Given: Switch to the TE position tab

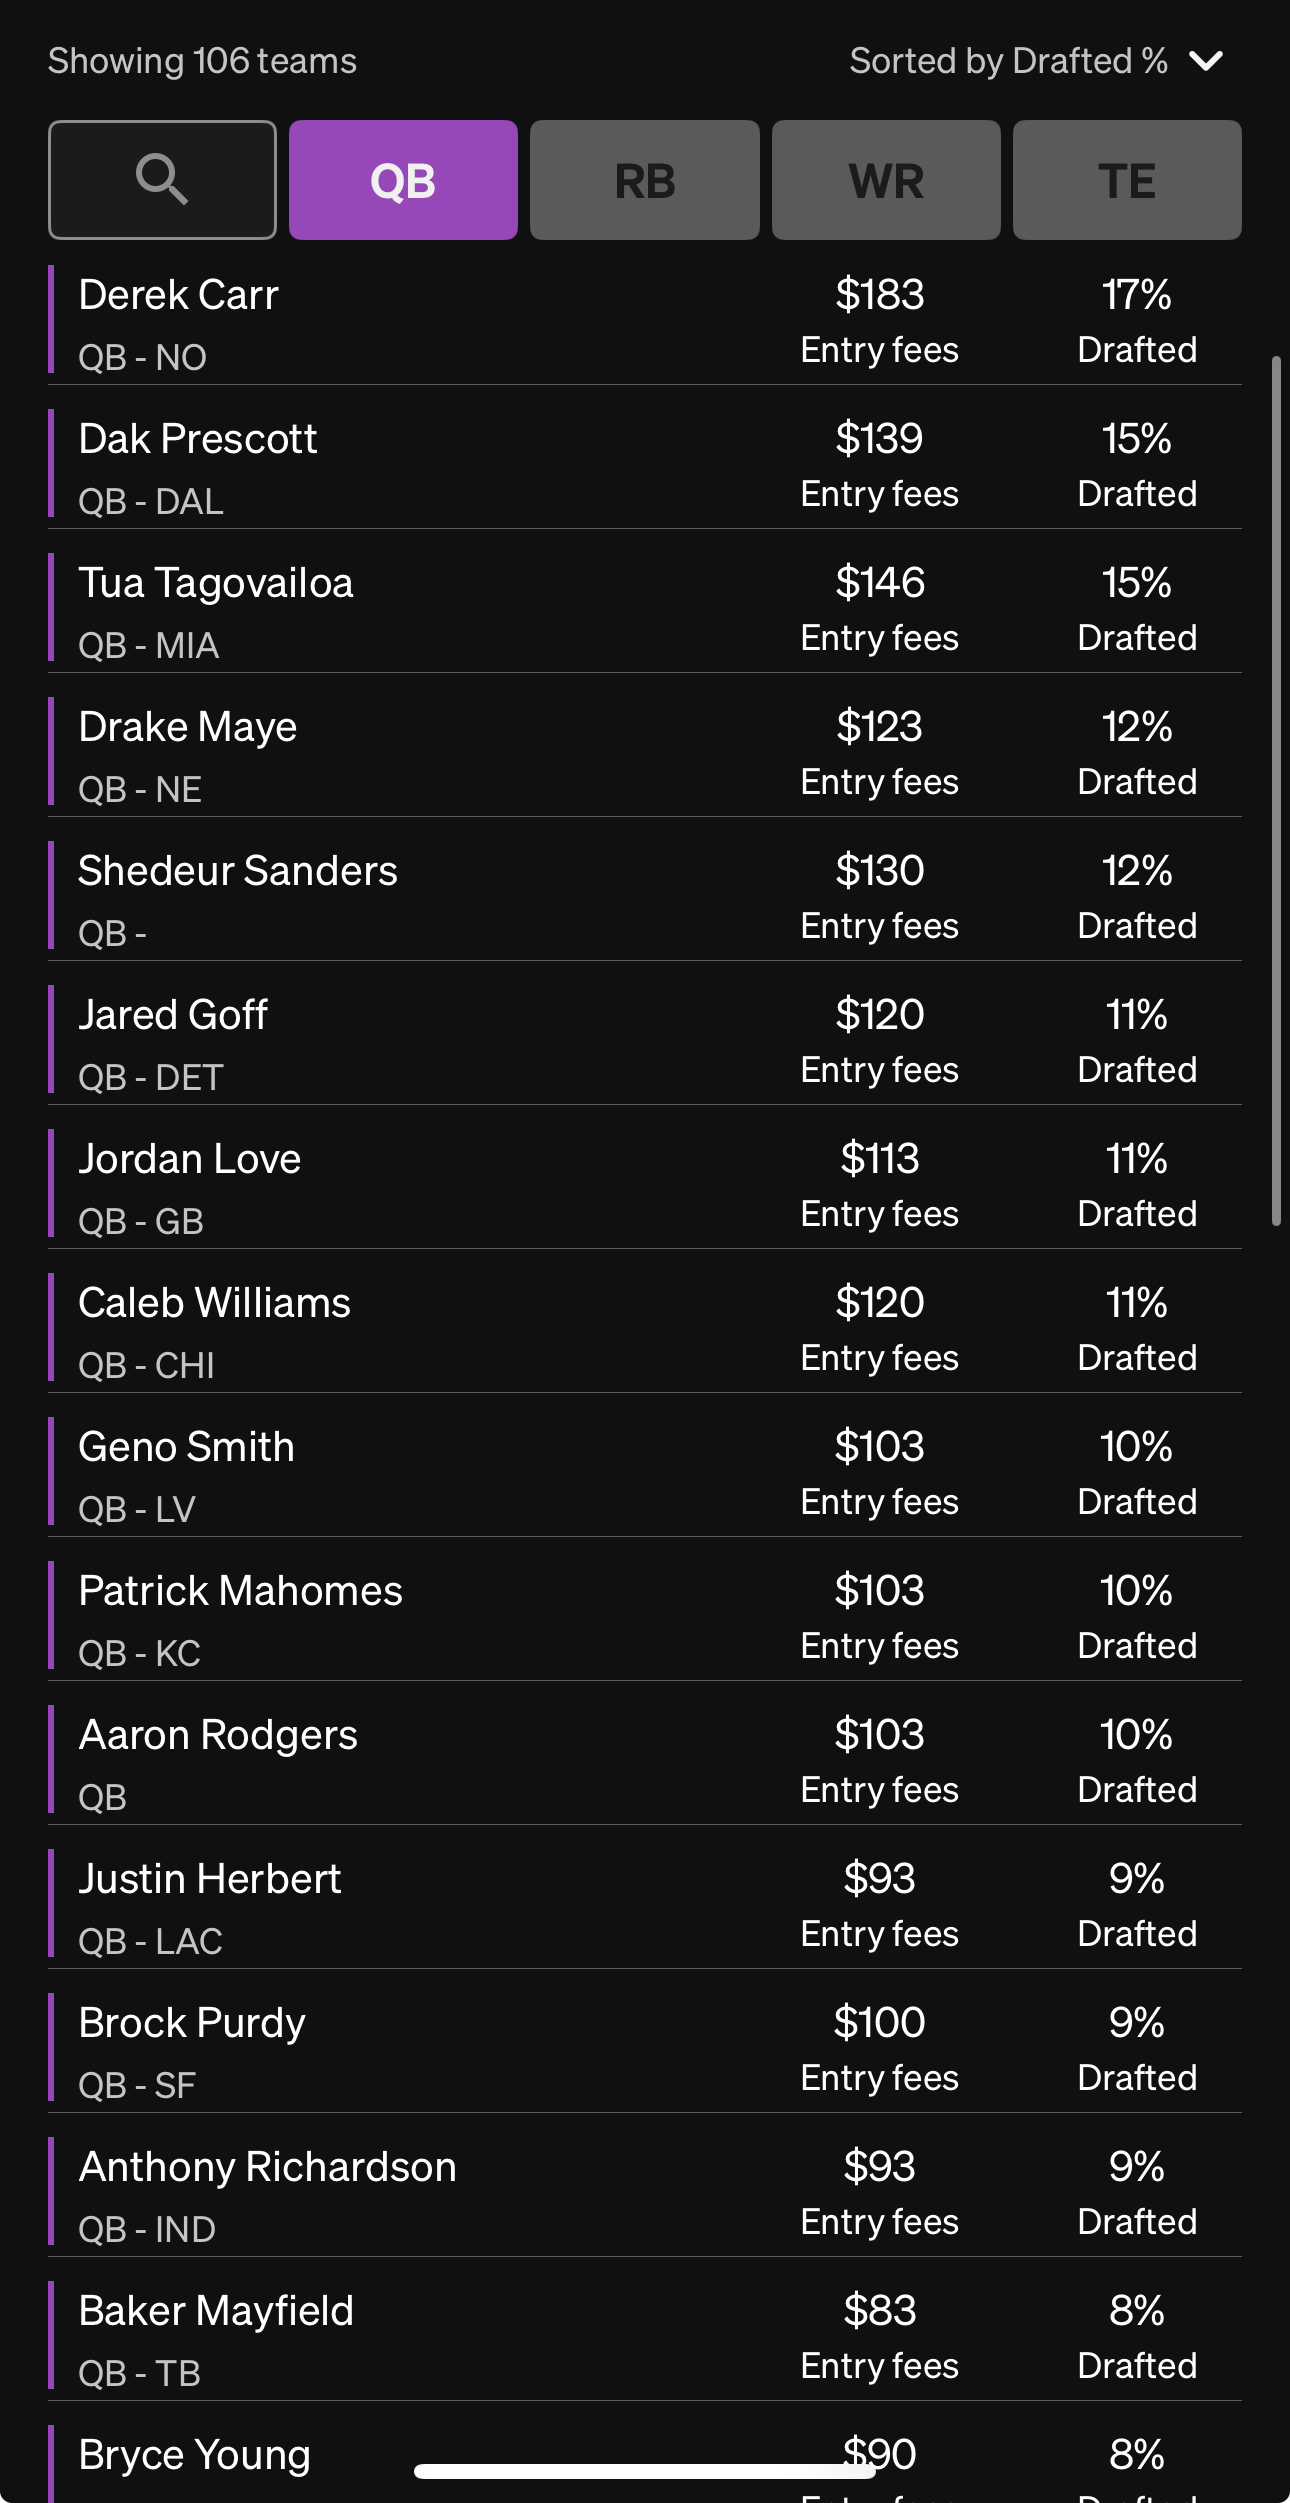Looking at the screenshot, I should [1127, 180].
